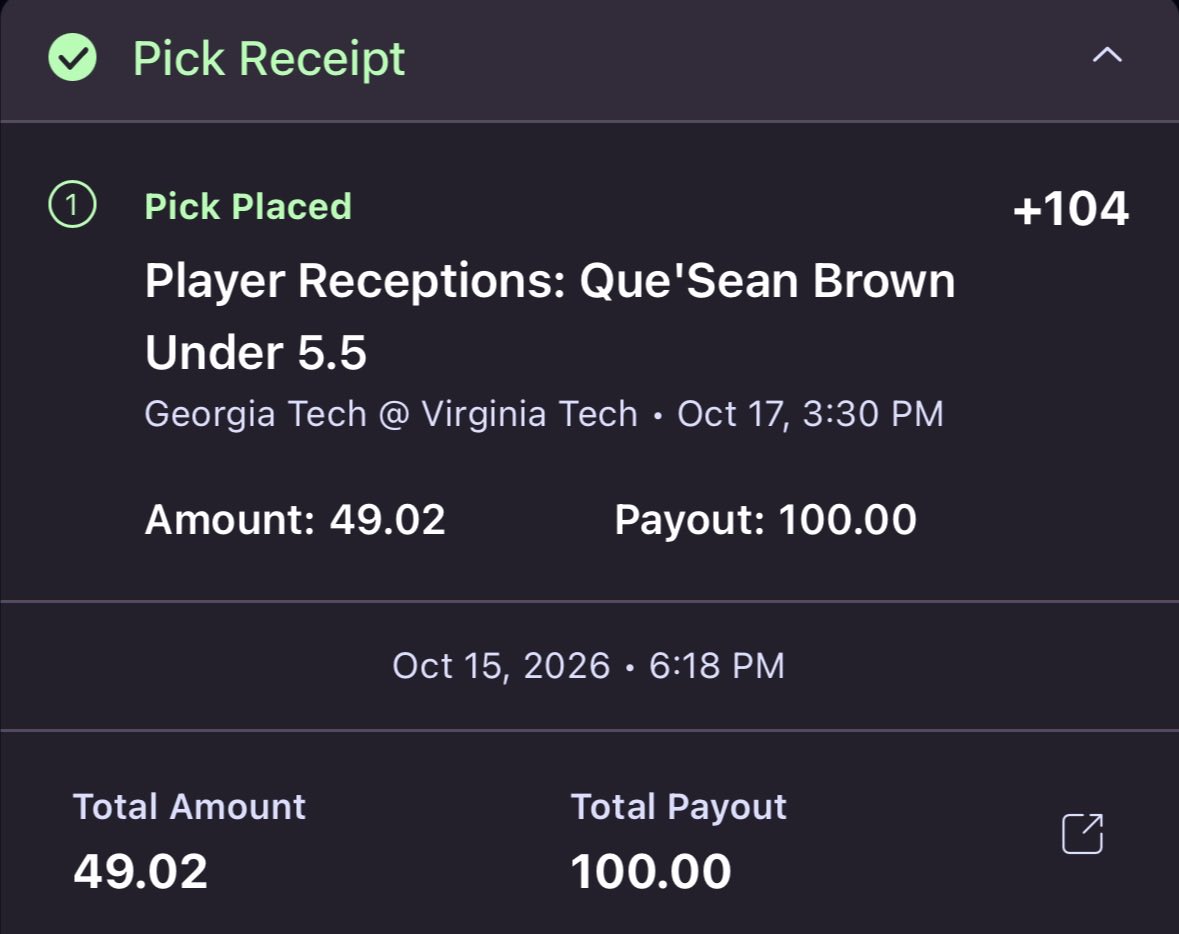
Task: Click the green checkmark circle icon
Action: pos(72,57)
